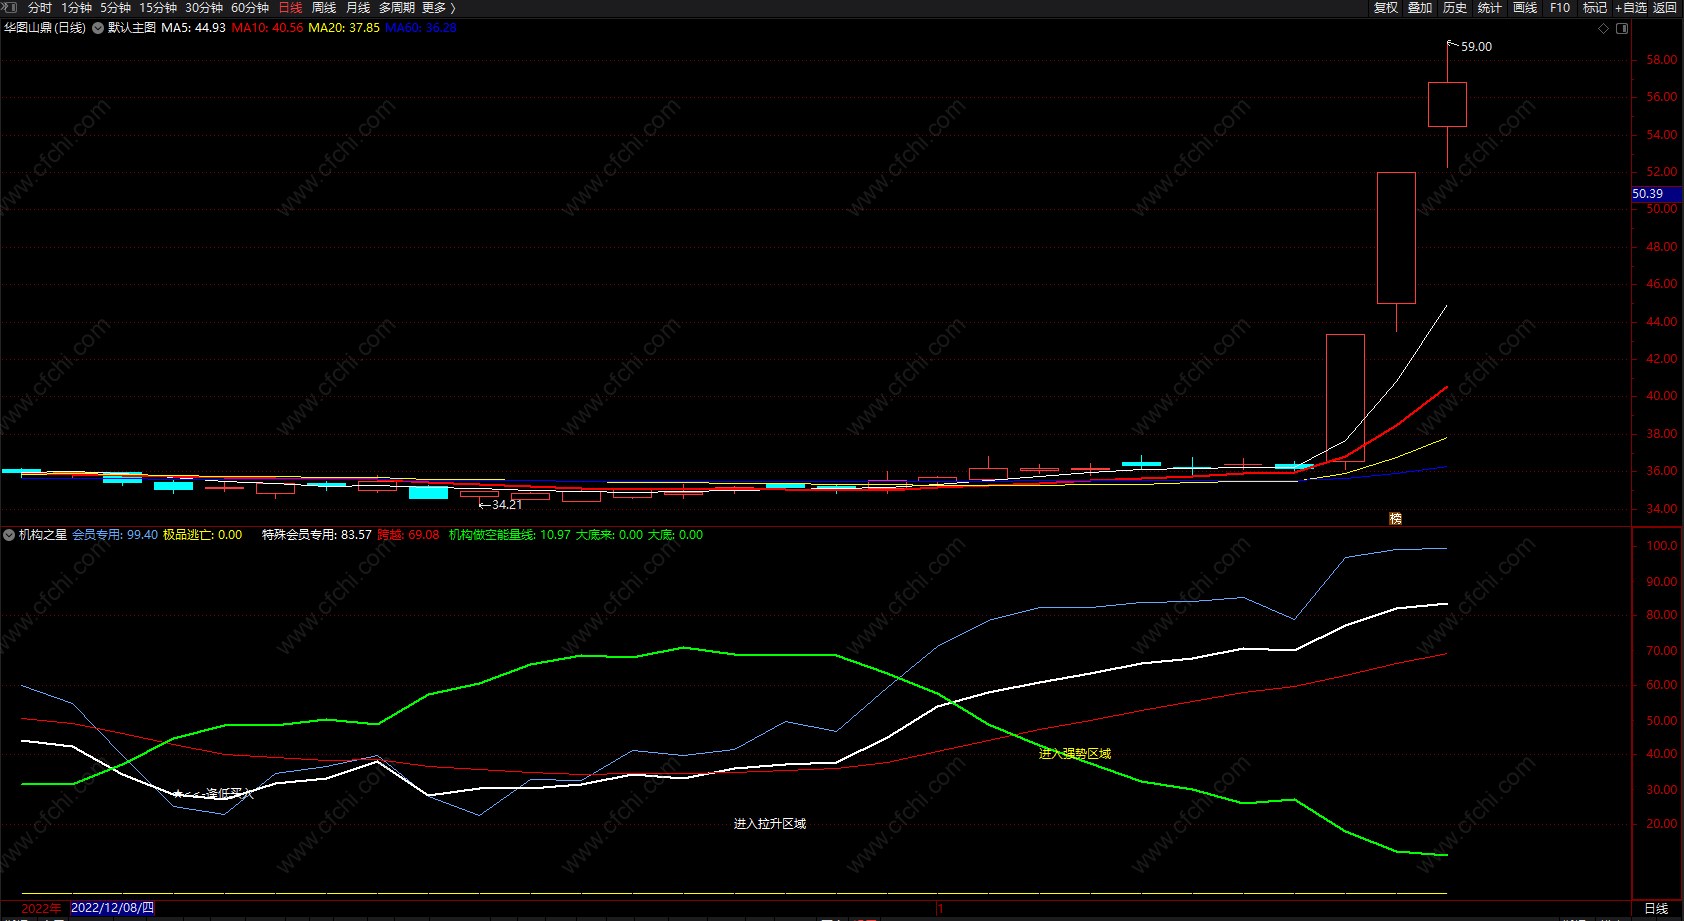Click the 机构做空能量线: 10.97 label
1684x921 pixels.
click(510, 535)
